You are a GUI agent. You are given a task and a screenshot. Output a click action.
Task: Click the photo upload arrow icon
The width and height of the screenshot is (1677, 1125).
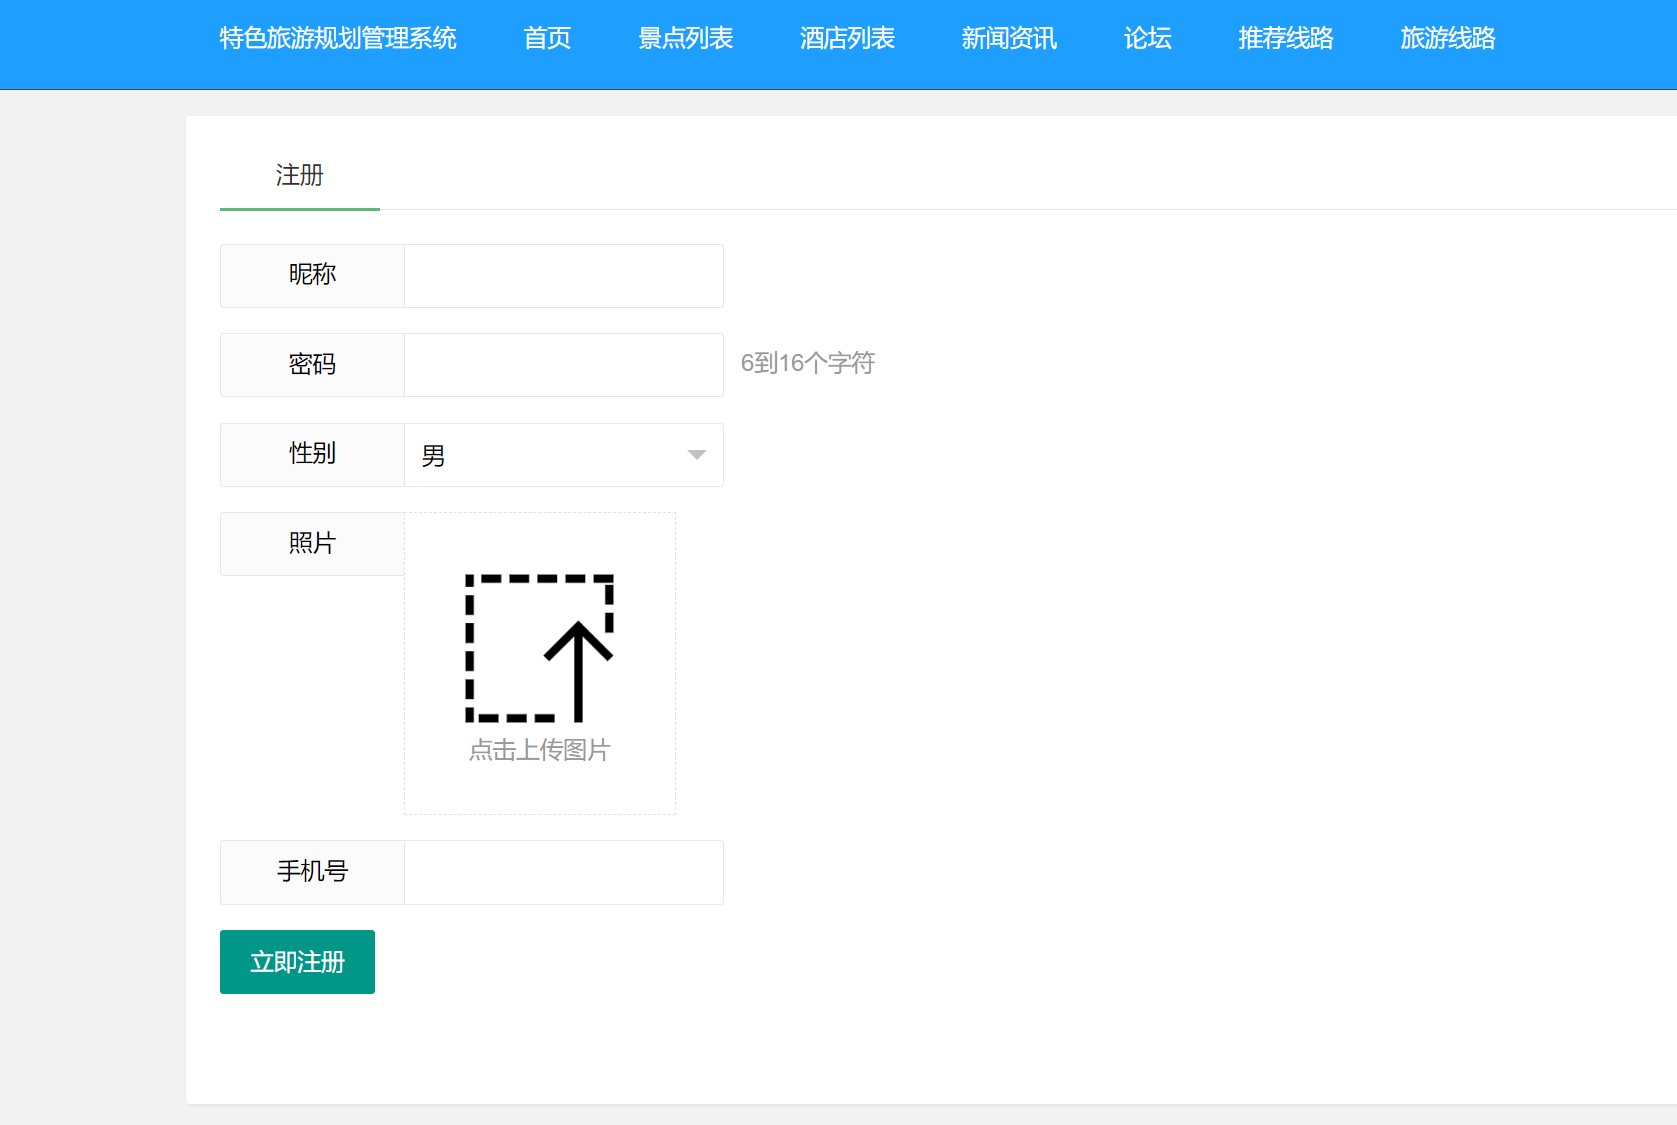coord(540,648)
